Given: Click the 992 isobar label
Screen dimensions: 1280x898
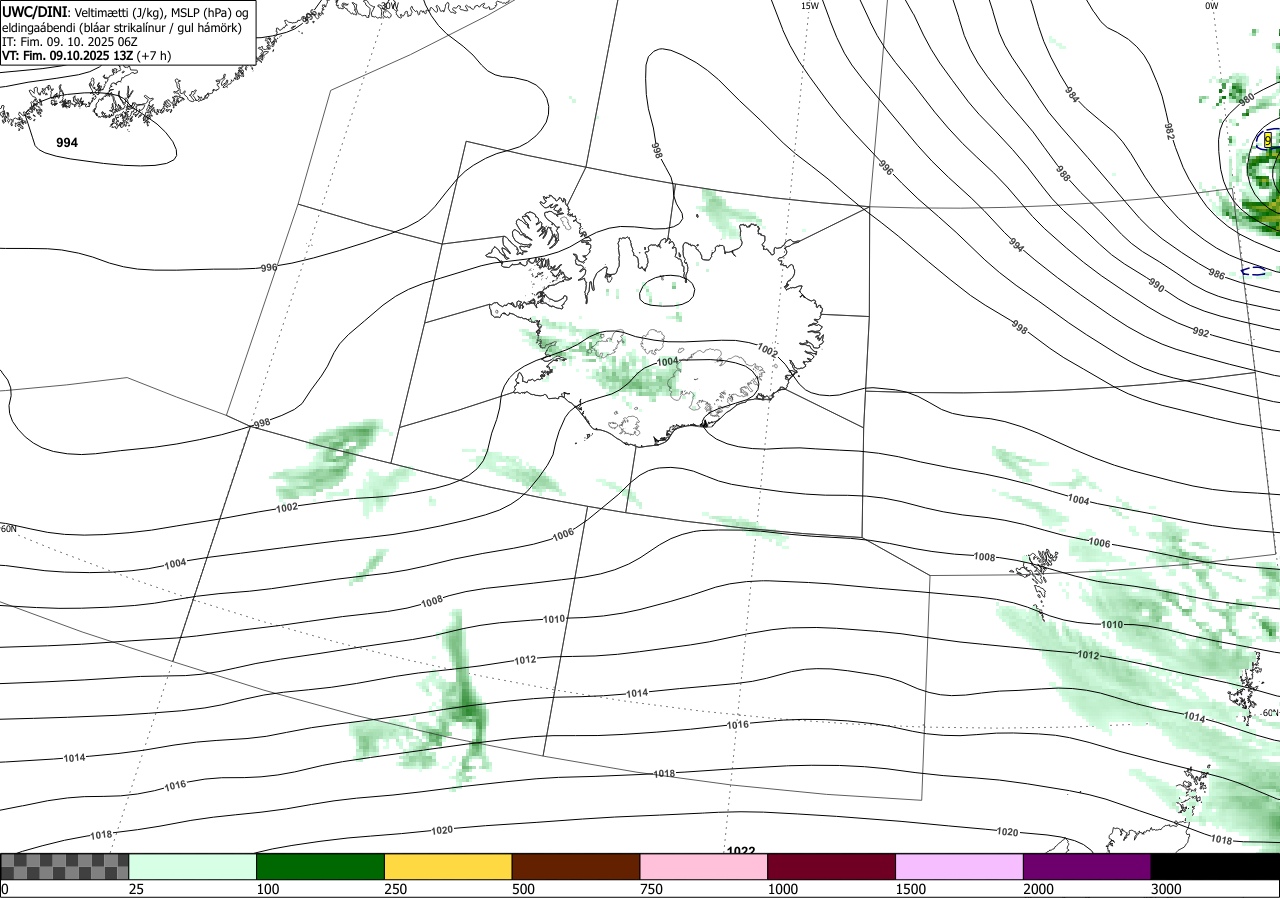Looking at the screenshot, I should pyautogui.click(x=1201, y=332).
